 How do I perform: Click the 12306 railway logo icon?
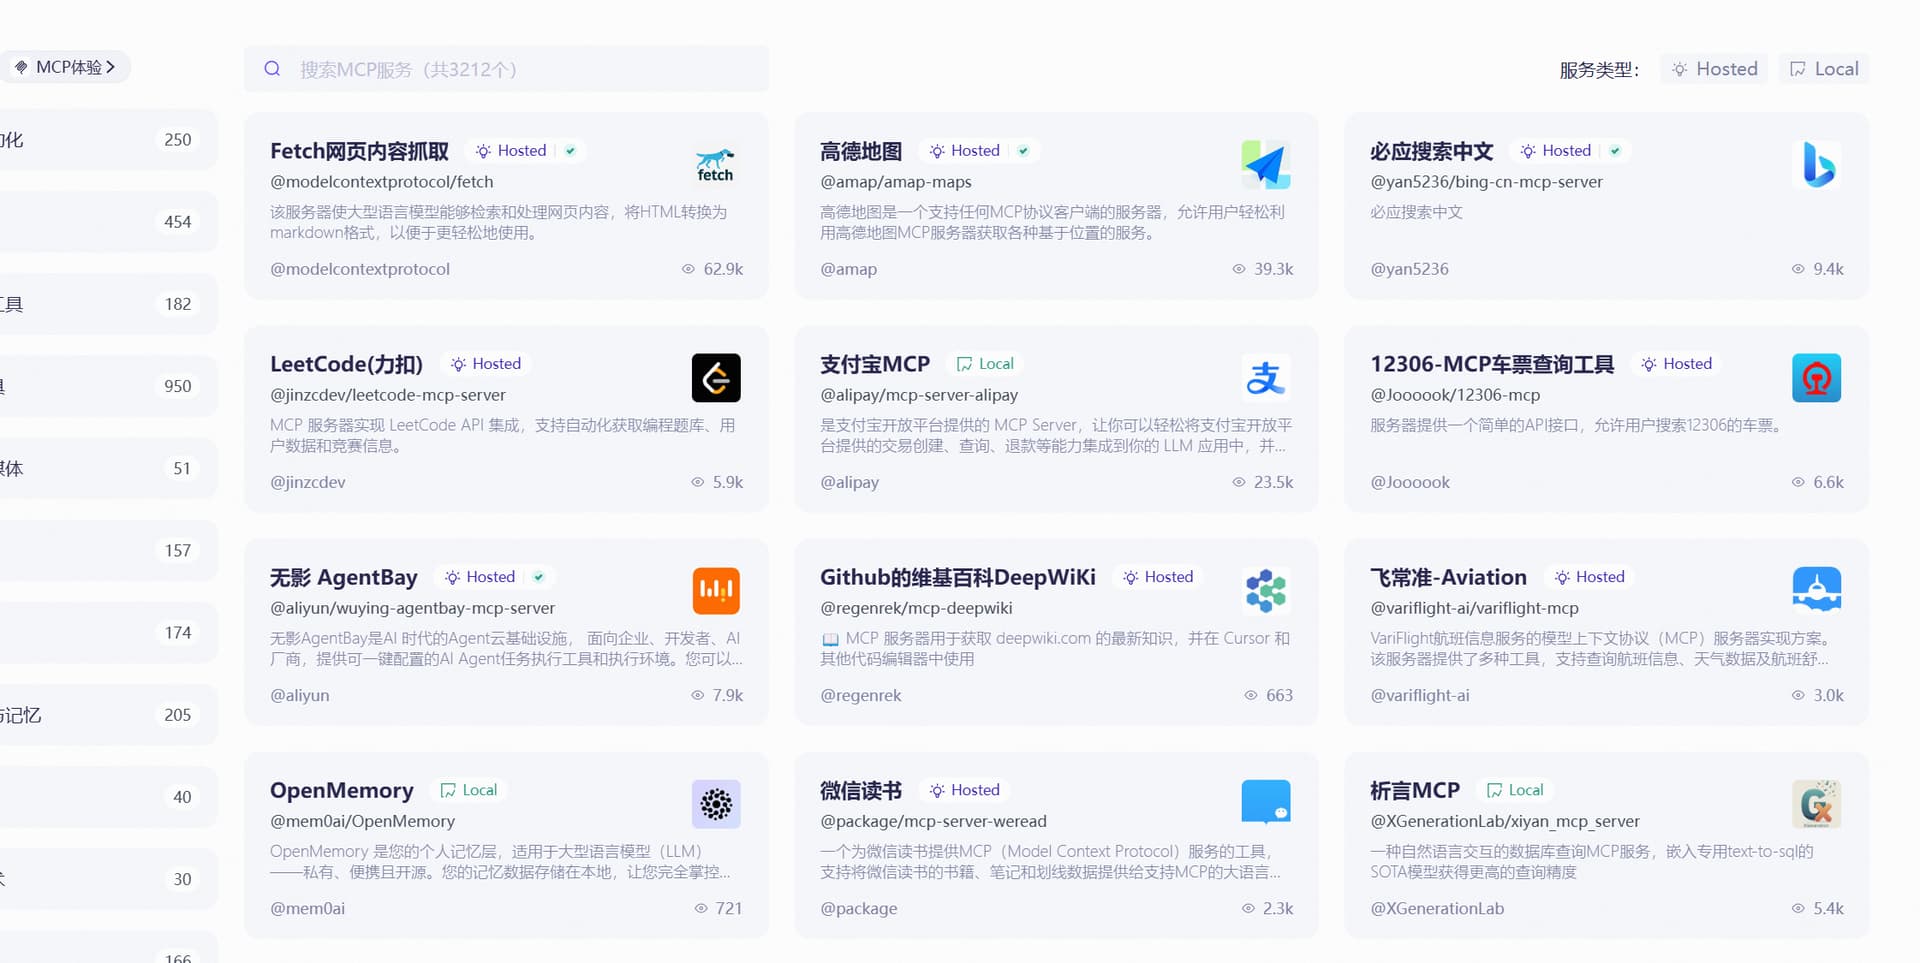click(1817, 378)
